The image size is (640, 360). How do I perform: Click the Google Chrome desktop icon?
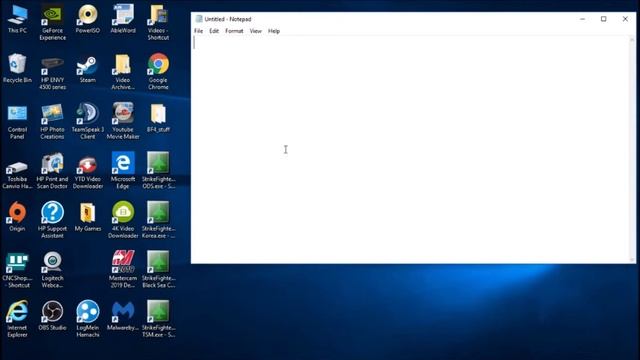click(x=158, y=72)
